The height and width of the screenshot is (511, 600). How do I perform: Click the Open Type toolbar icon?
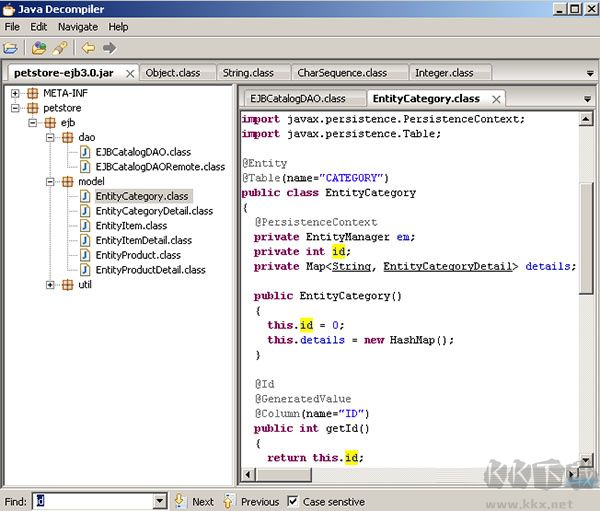coord(39,48)
